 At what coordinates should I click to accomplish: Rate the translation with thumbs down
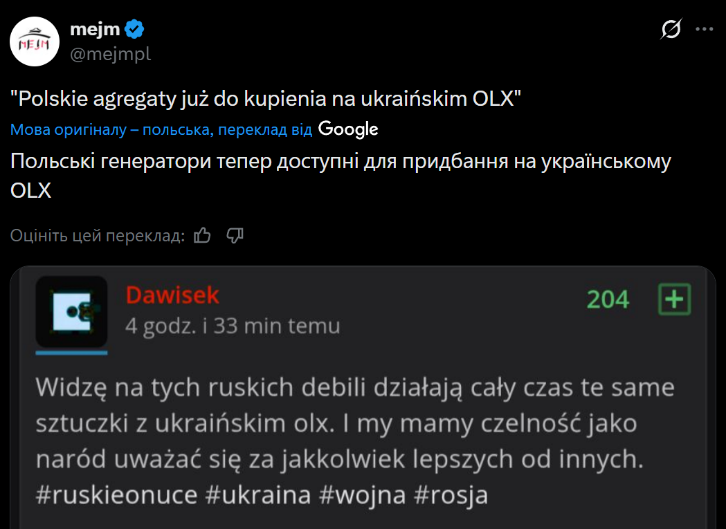[236, 236]
